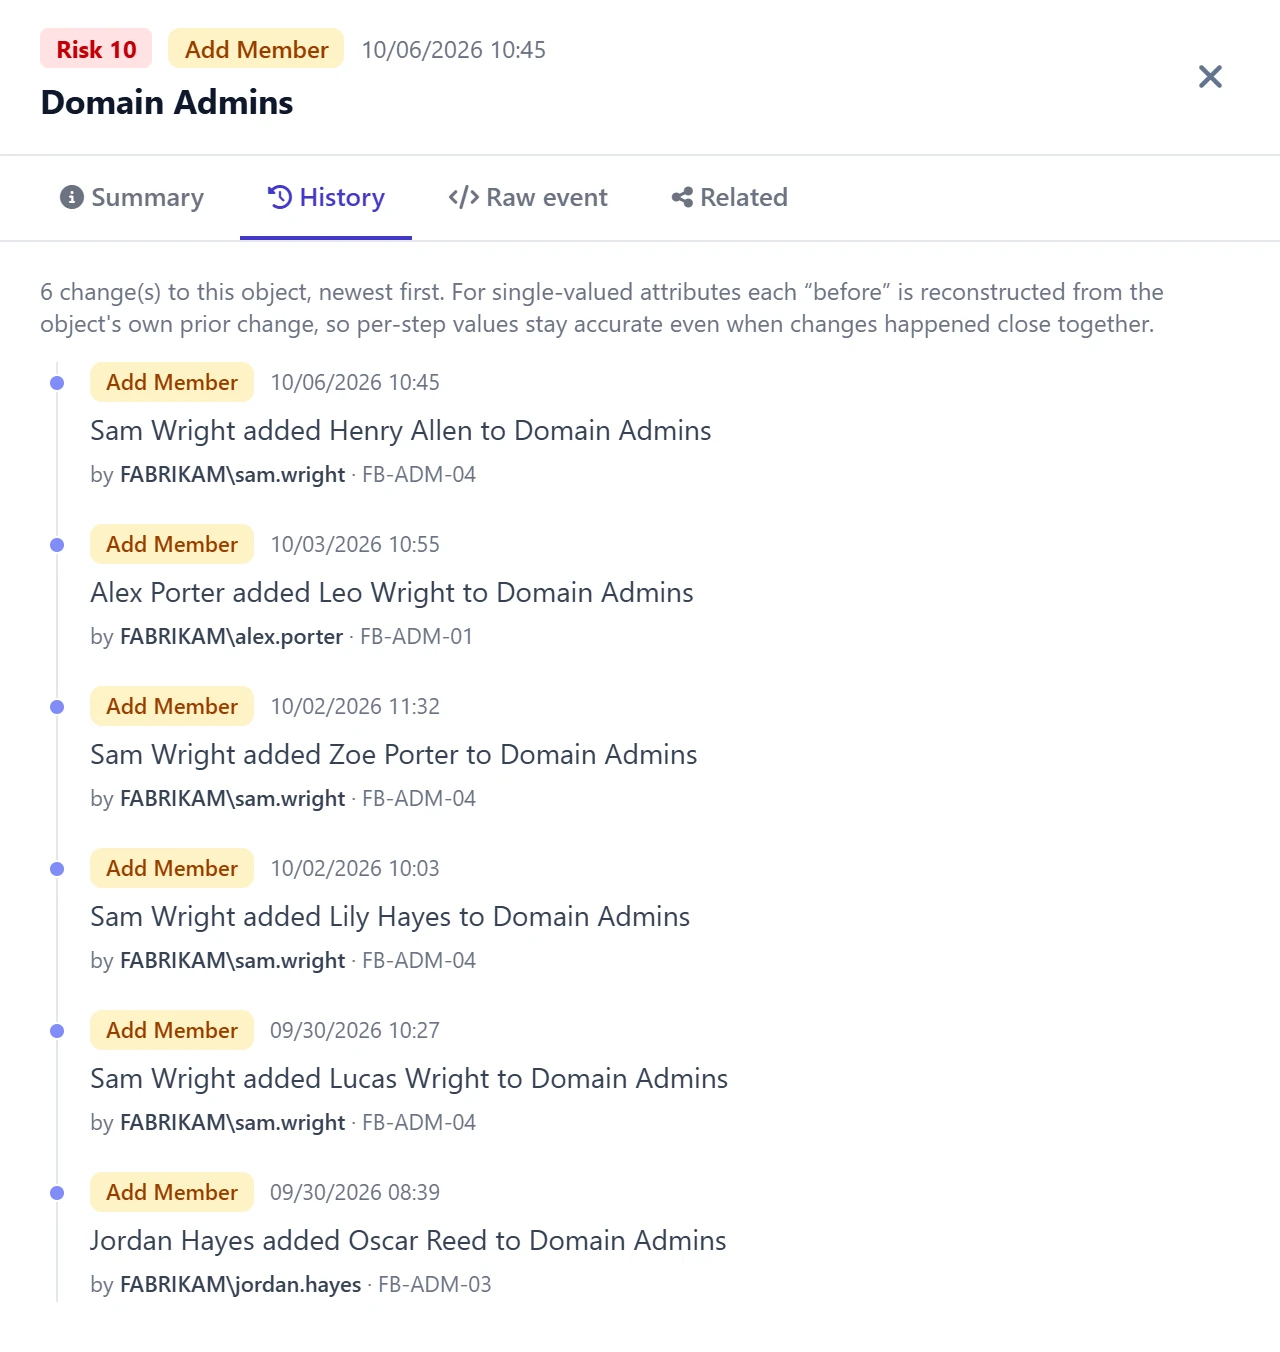Click the FABRIKAM\alex.porter account name
The height and width of the screenshot is (1352, 1280).
click(x=231, y=637)
